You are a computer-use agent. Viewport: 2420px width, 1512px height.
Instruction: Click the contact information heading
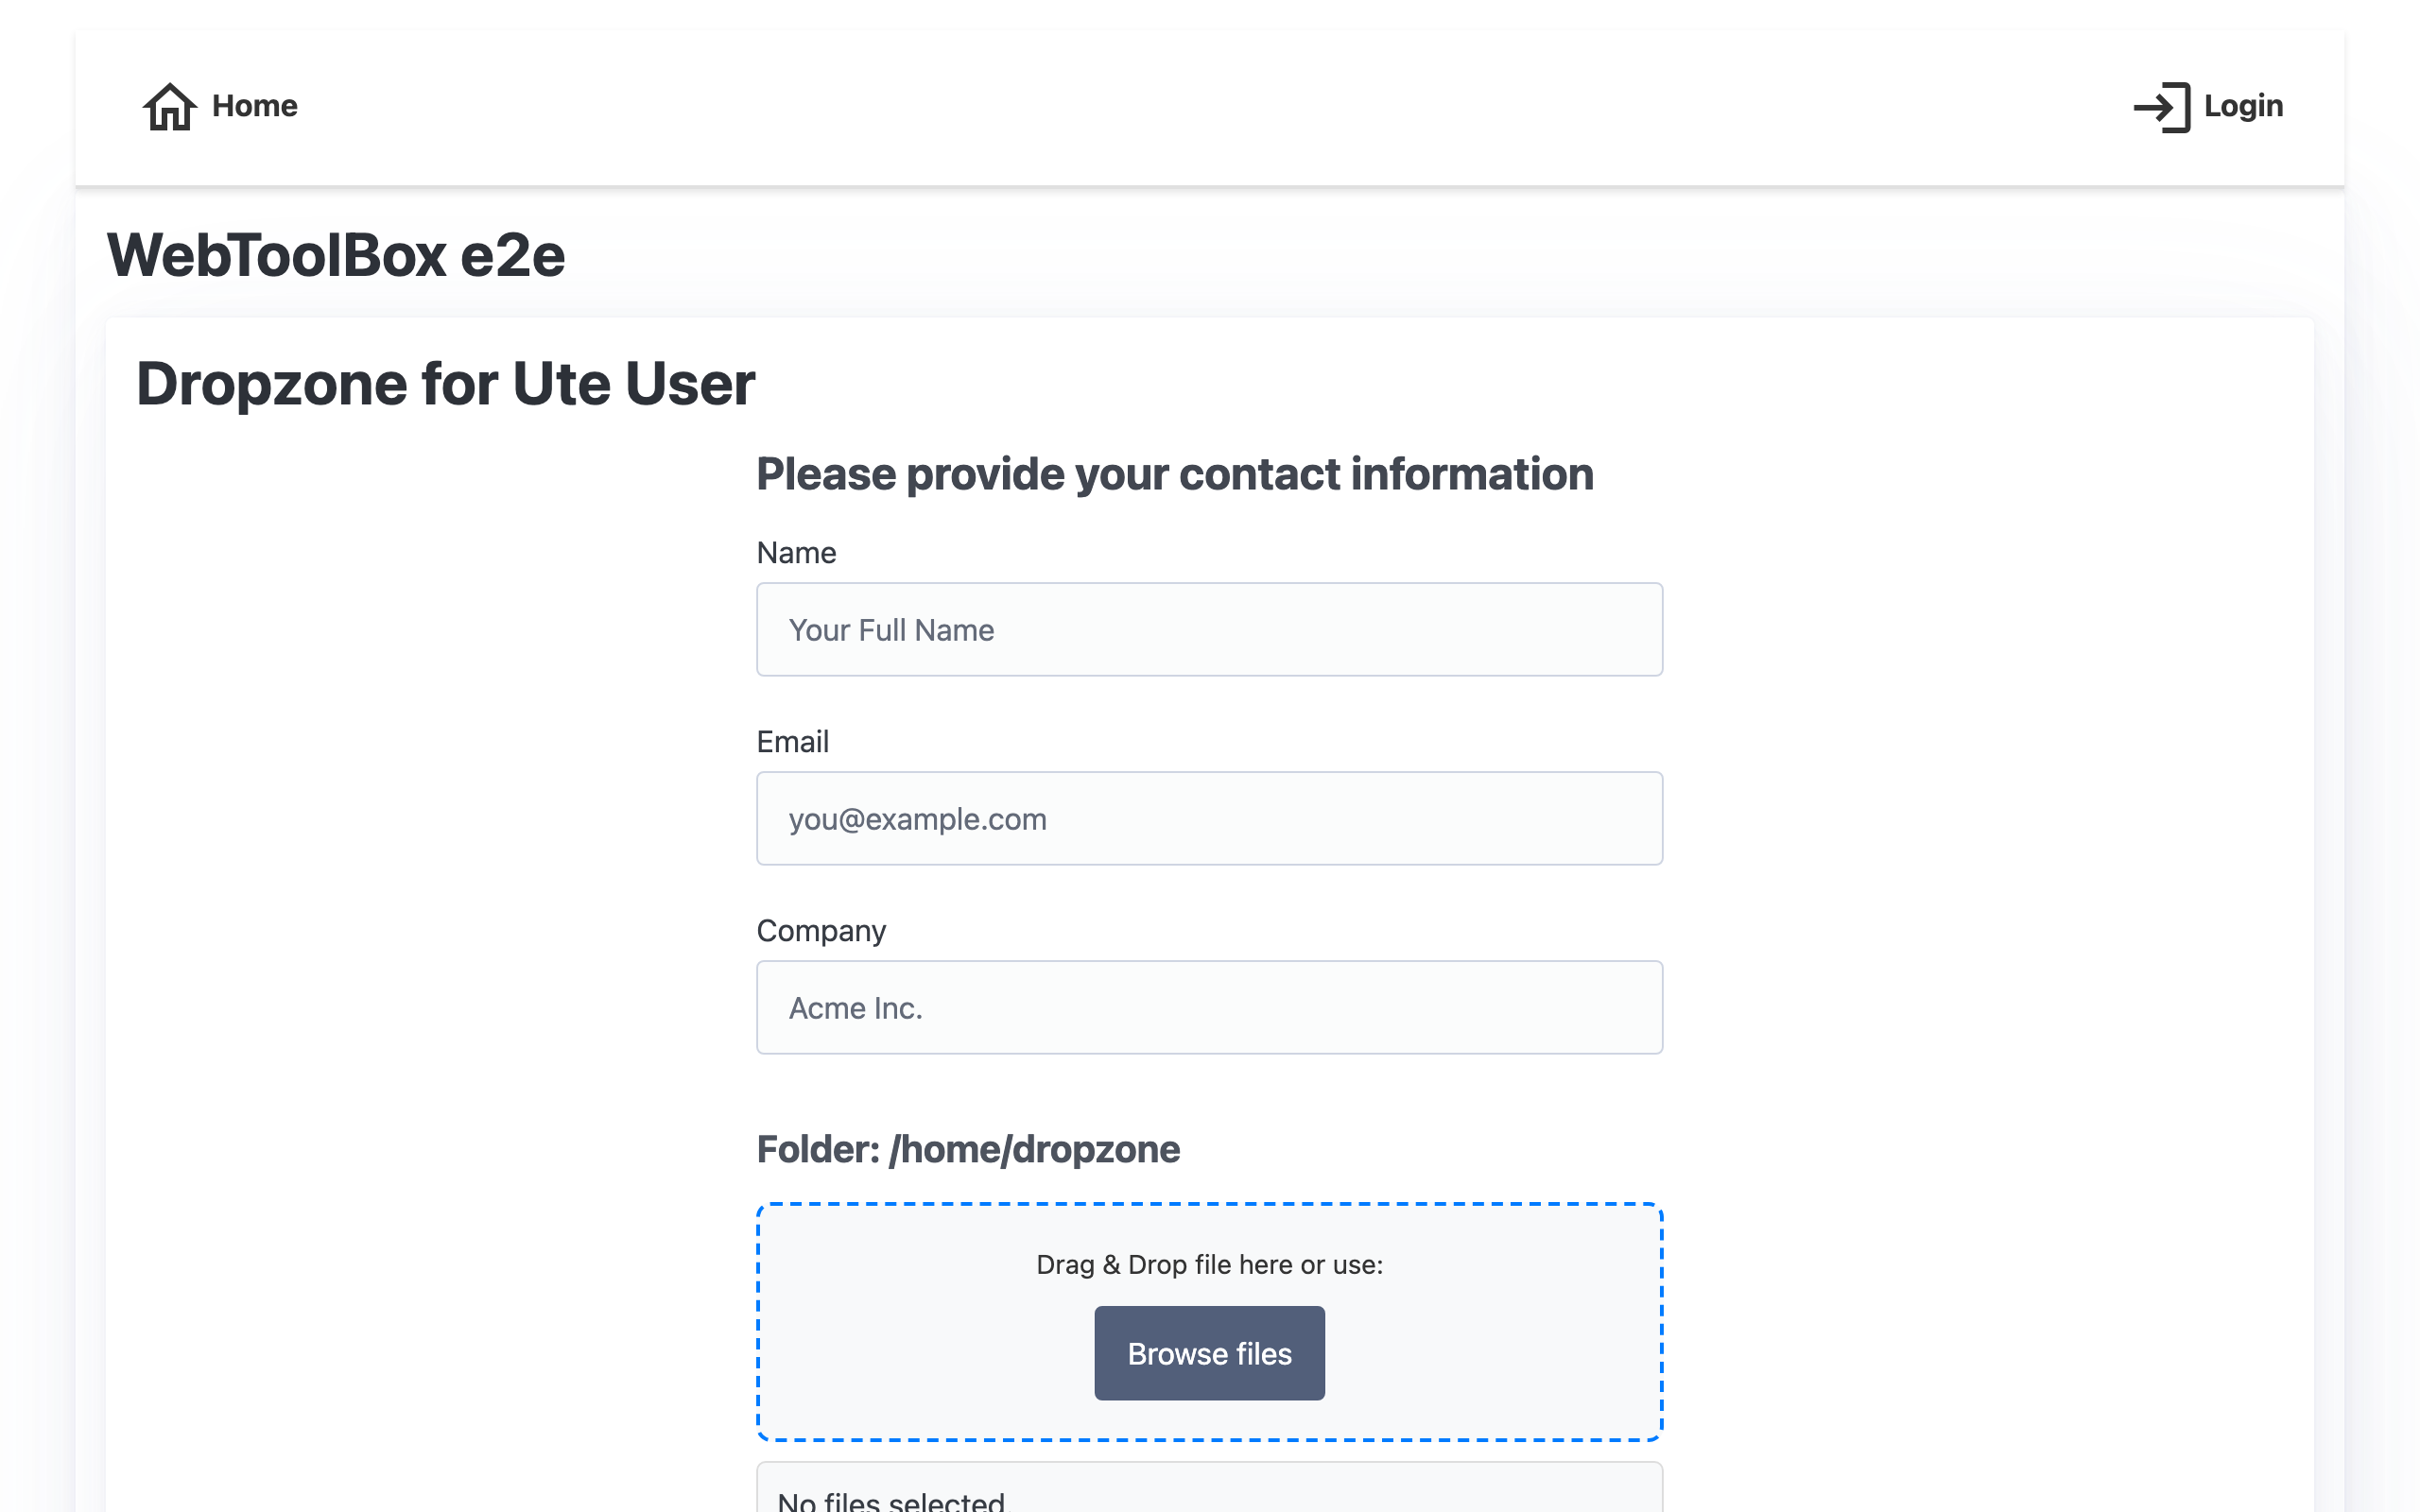coord(1174,474)
